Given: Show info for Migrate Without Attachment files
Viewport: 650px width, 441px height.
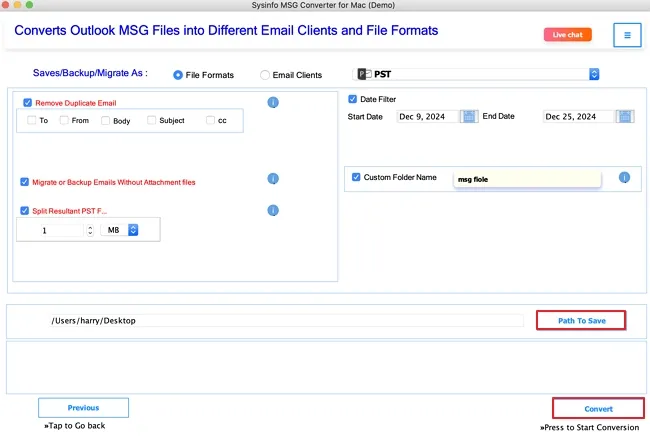Looking at the screenshot, I should (x=273, y=179).
